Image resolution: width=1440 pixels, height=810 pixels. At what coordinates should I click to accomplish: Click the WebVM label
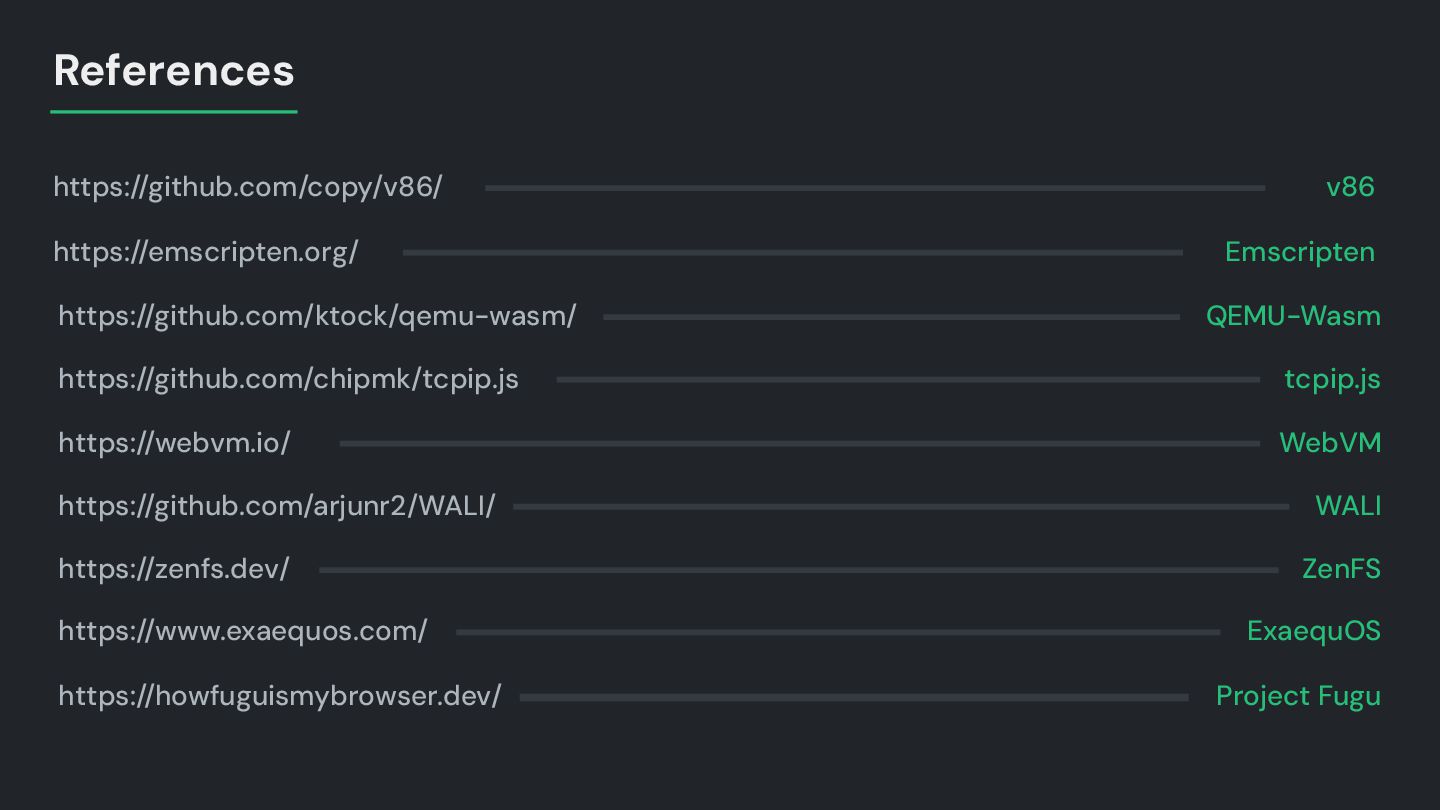tap(1330, 443)
